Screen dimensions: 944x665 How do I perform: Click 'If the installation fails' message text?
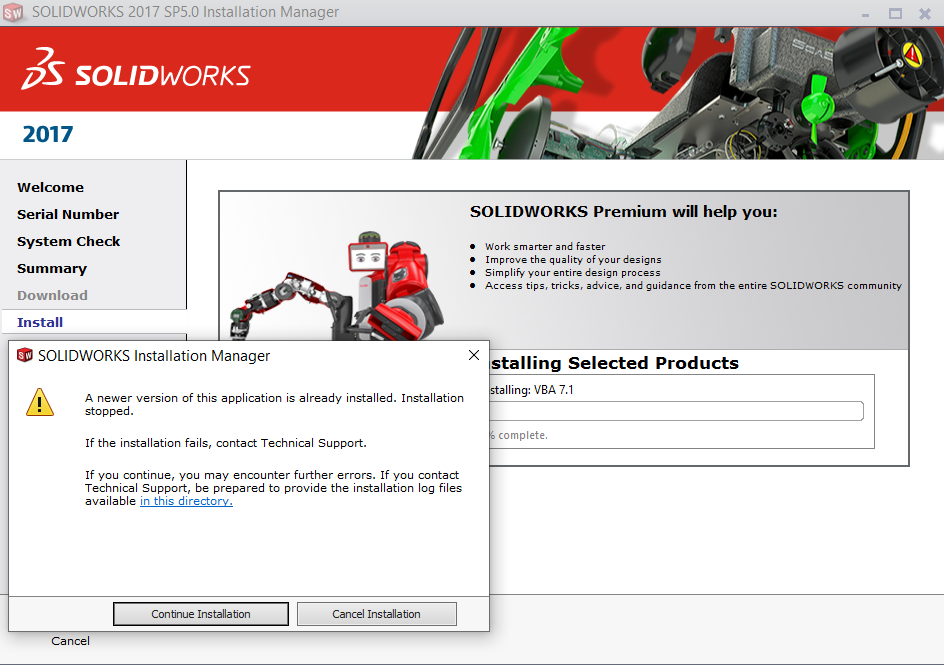(226, 443)
